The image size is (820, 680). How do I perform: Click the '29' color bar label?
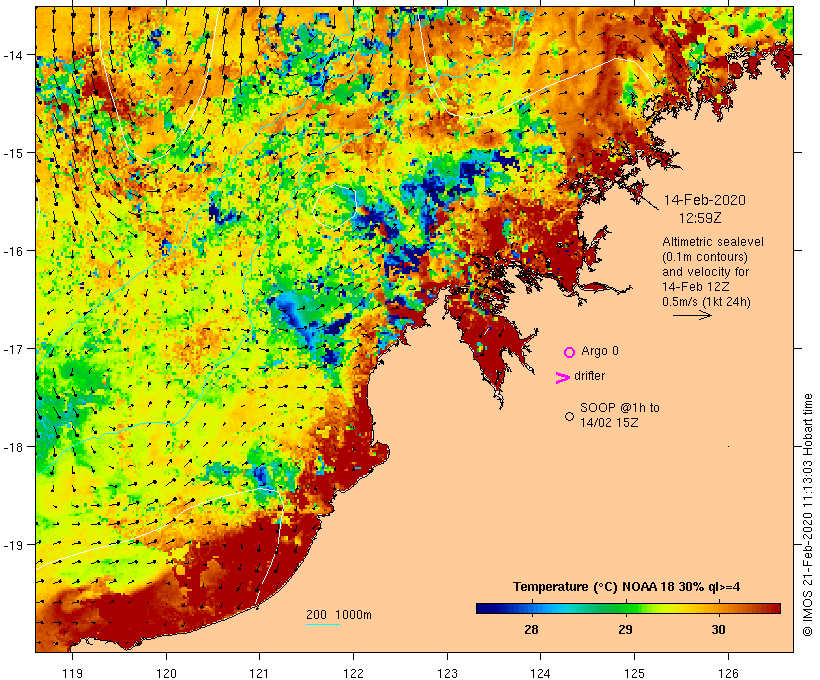click(625, 630)
